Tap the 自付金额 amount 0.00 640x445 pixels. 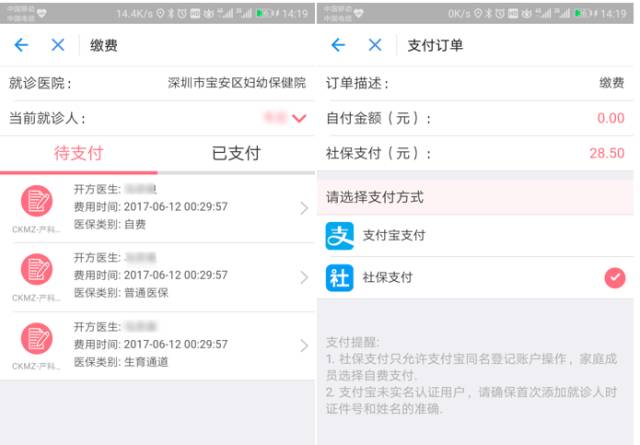(610, 119)
